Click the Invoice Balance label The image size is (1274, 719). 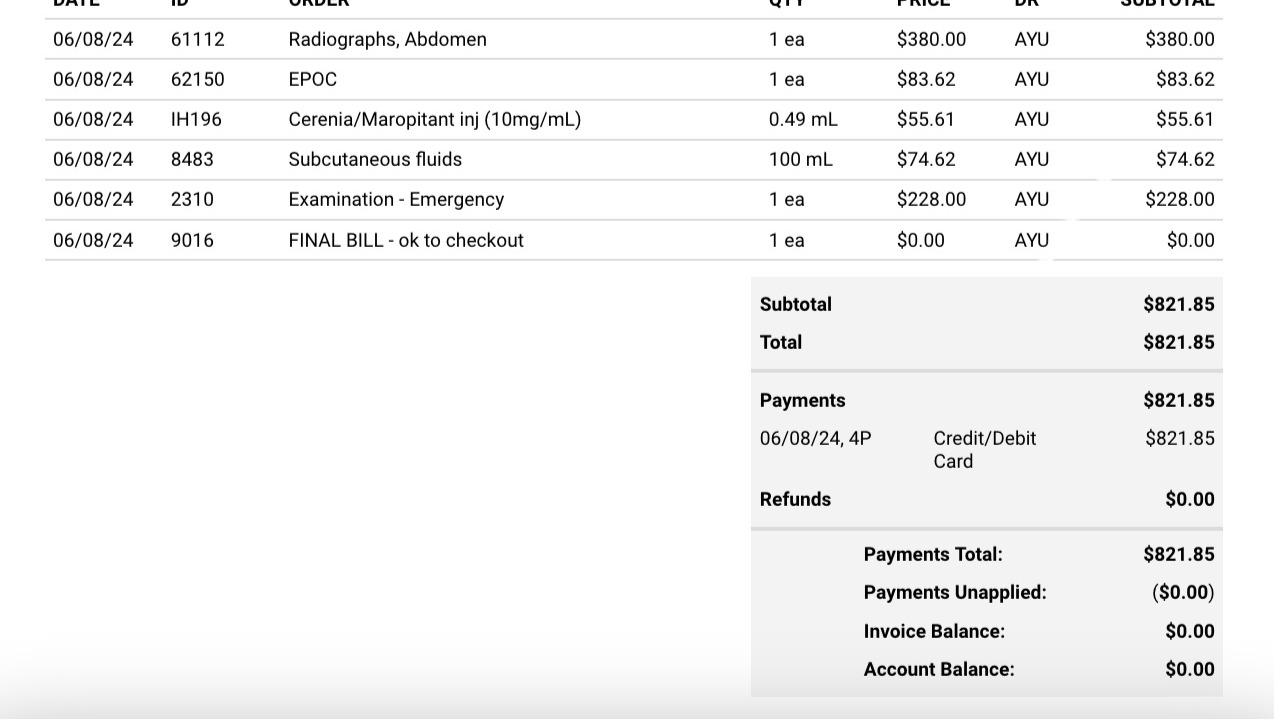click(x=934, y=632)
